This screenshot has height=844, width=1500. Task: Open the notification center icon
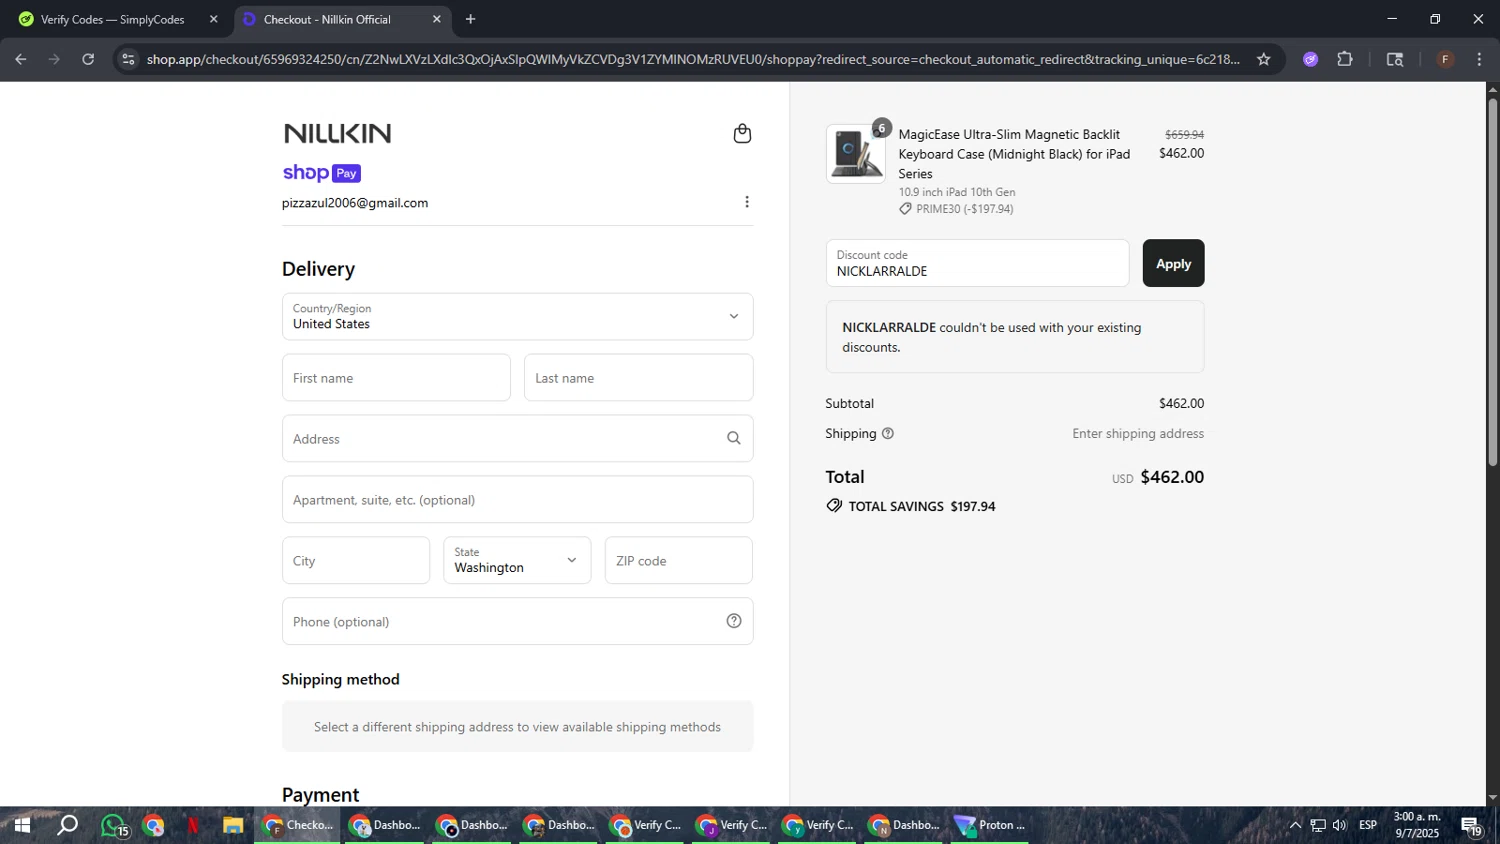[x=1471, y=826]
